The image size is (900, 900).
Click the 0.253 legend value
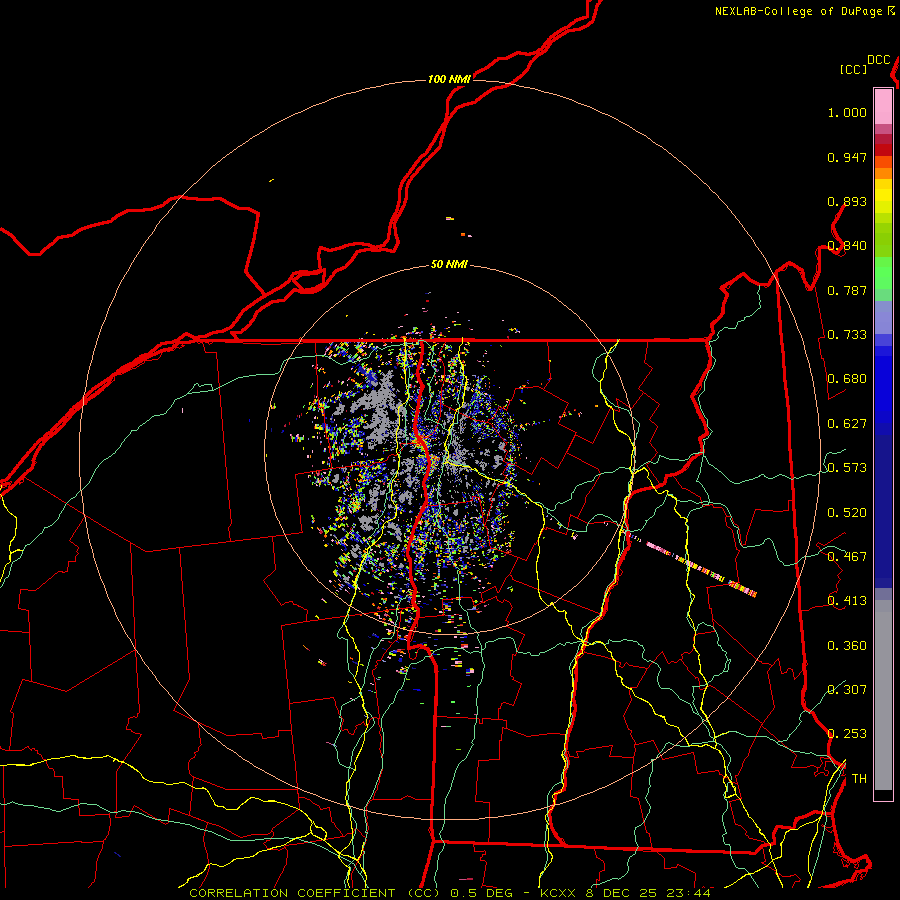[x=847, y=734]
